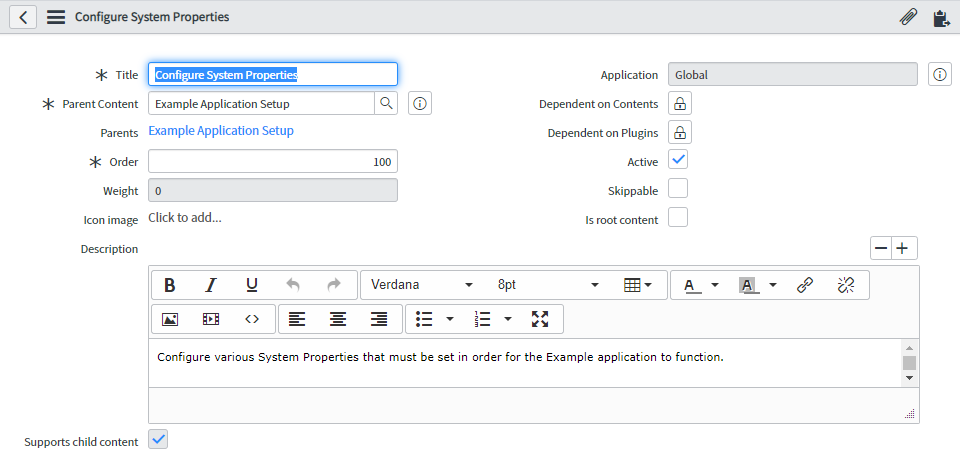Click the Insert image icon in editor
960x455 pixels.
[x=170, y=319]
